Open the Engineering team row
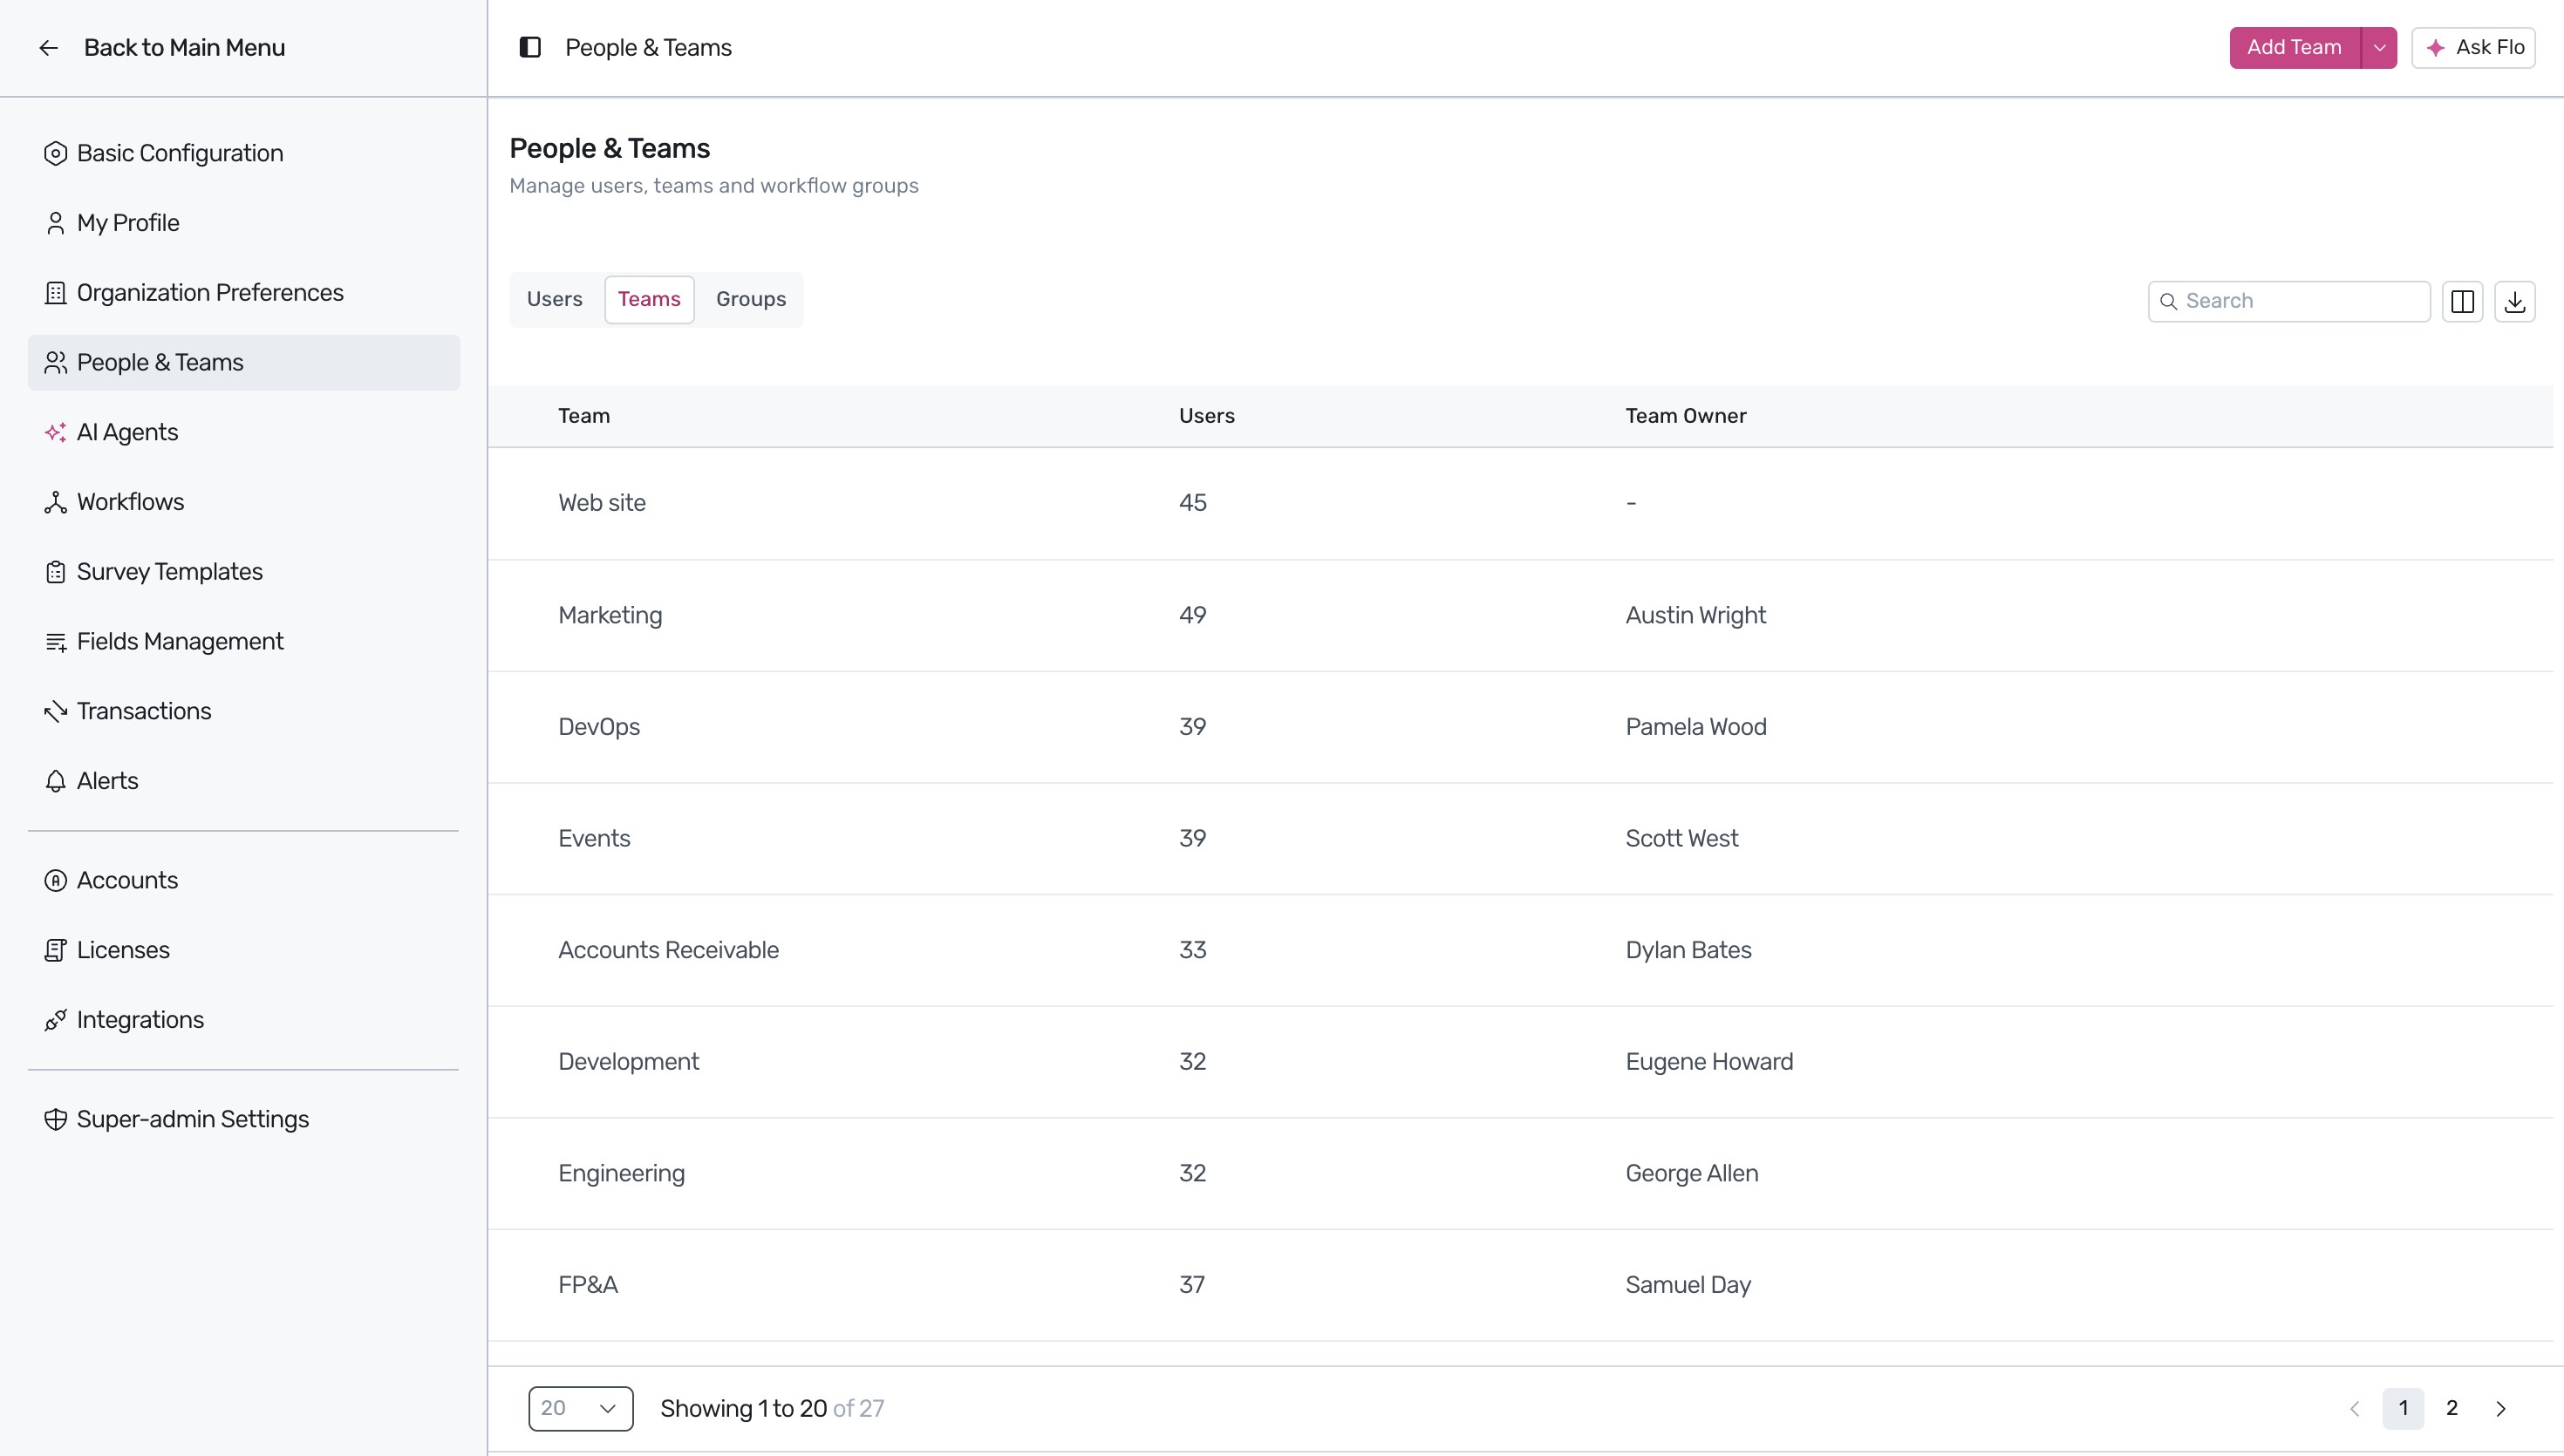Viewport: 2564px width, 1456px height. tap(1521, 1173)
